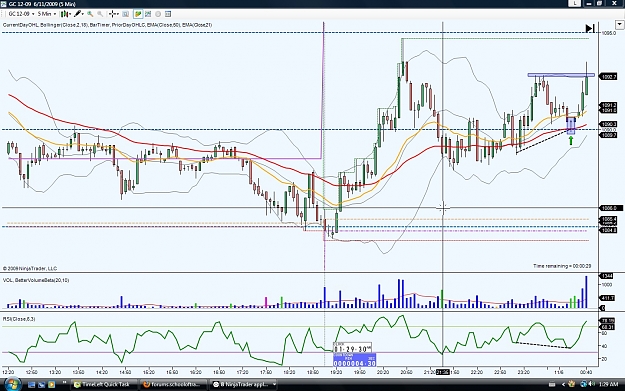
Task: Open the crosshair cursor mode dropdown
Action: click(x=114, y=14)
